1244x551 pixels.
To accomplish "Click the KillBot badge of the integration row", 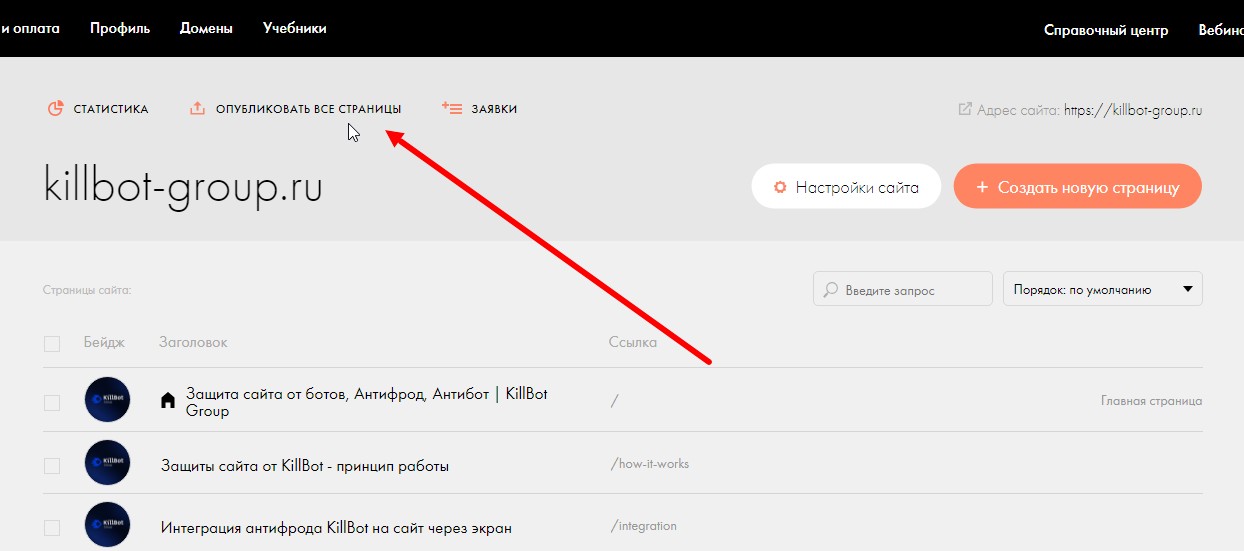I will (x=107, y=526).
